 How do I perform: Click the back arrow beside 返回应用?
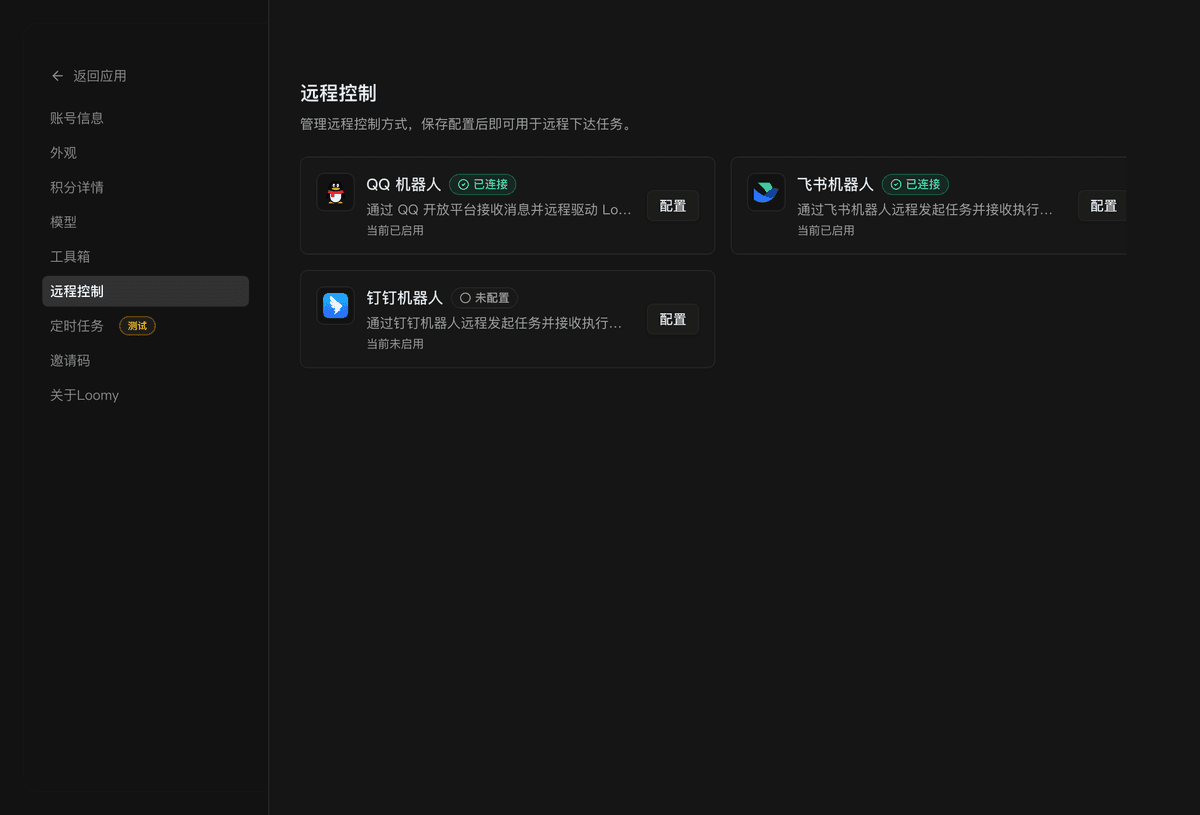click(x=57, y=75)
